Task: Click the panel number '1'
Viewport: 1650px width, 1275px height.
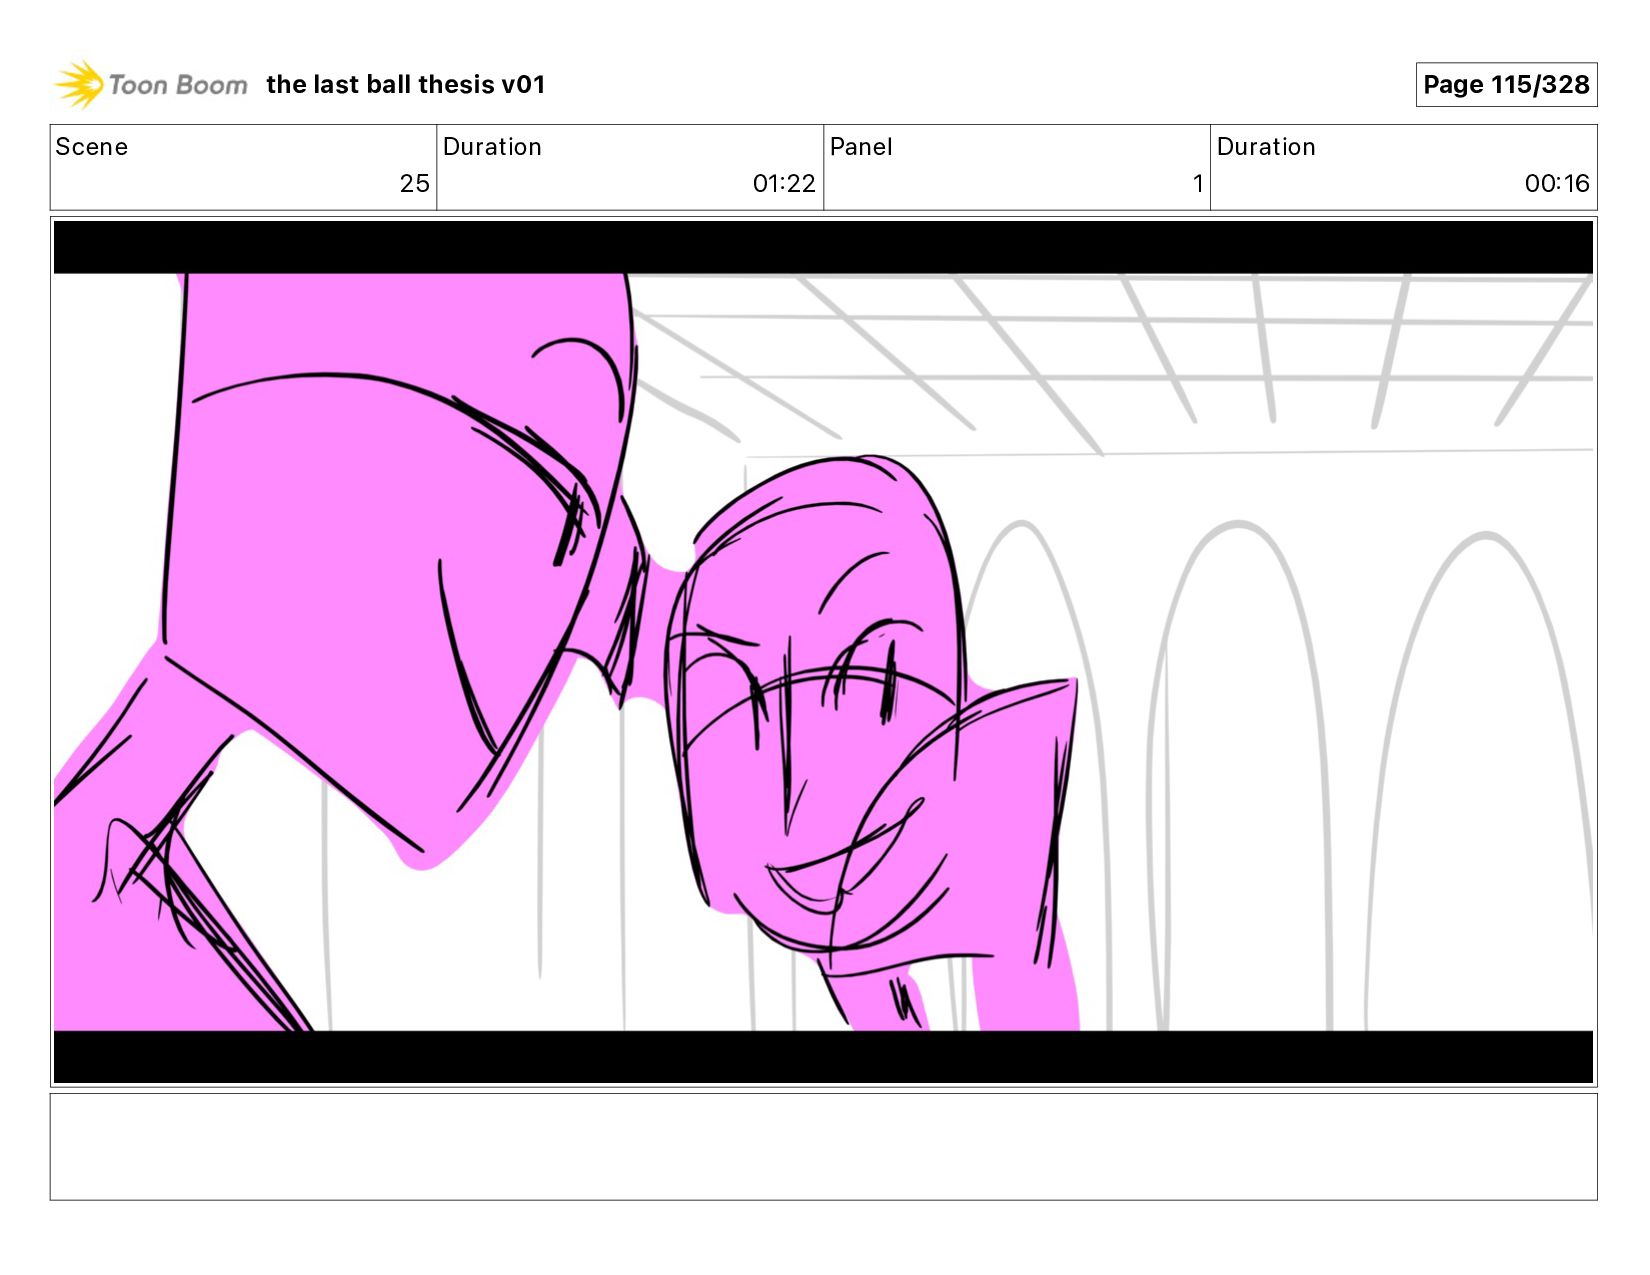Action: coord(1197,184)
